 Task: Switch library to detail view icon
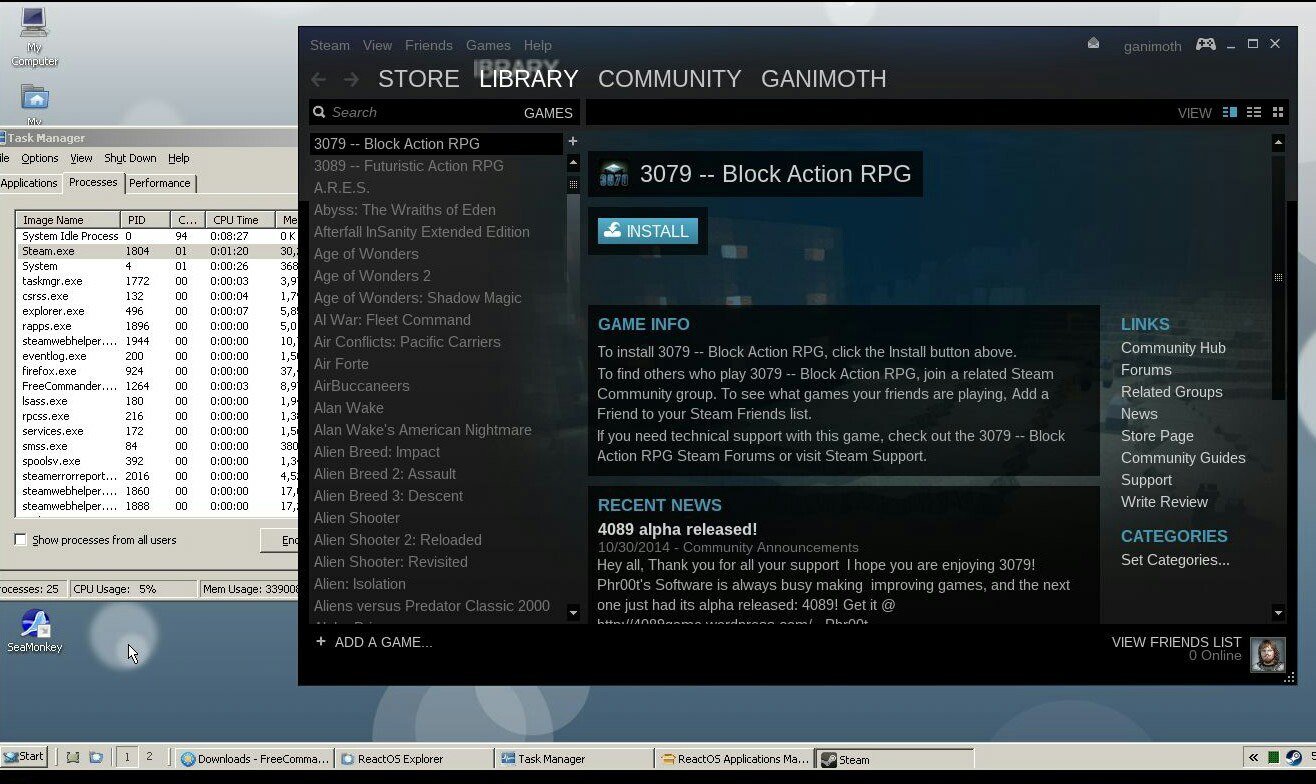click(x=1230, y=112)
